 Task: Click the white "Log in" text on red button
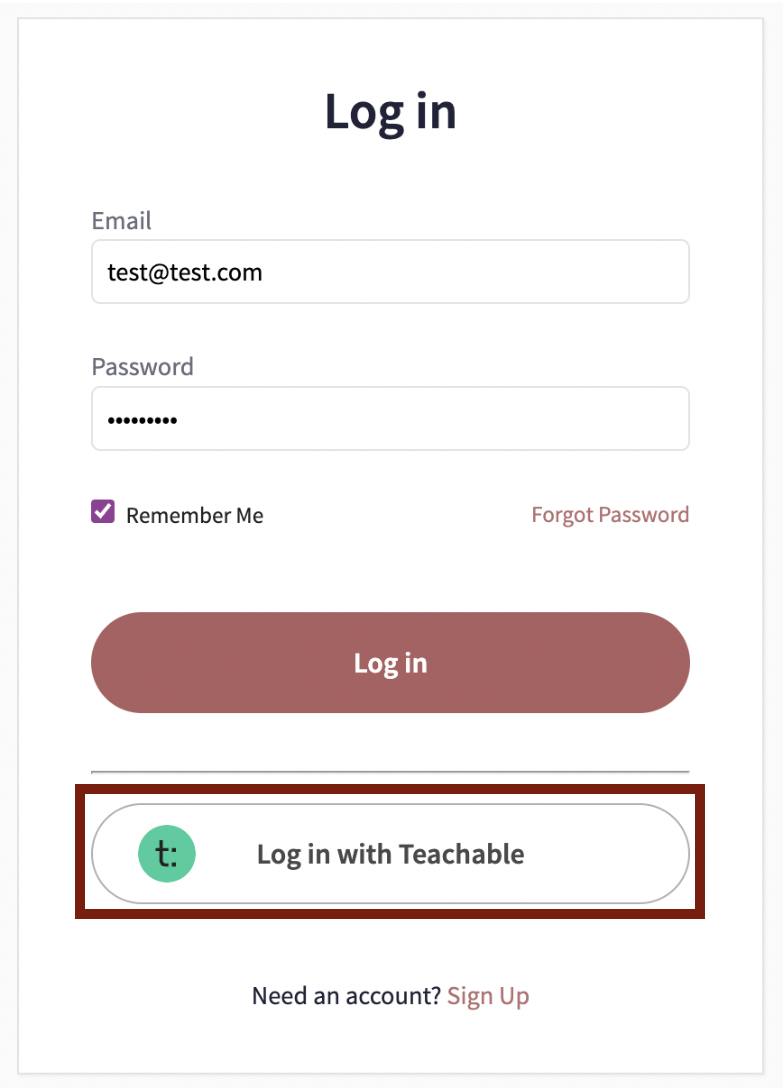point(390,663)
